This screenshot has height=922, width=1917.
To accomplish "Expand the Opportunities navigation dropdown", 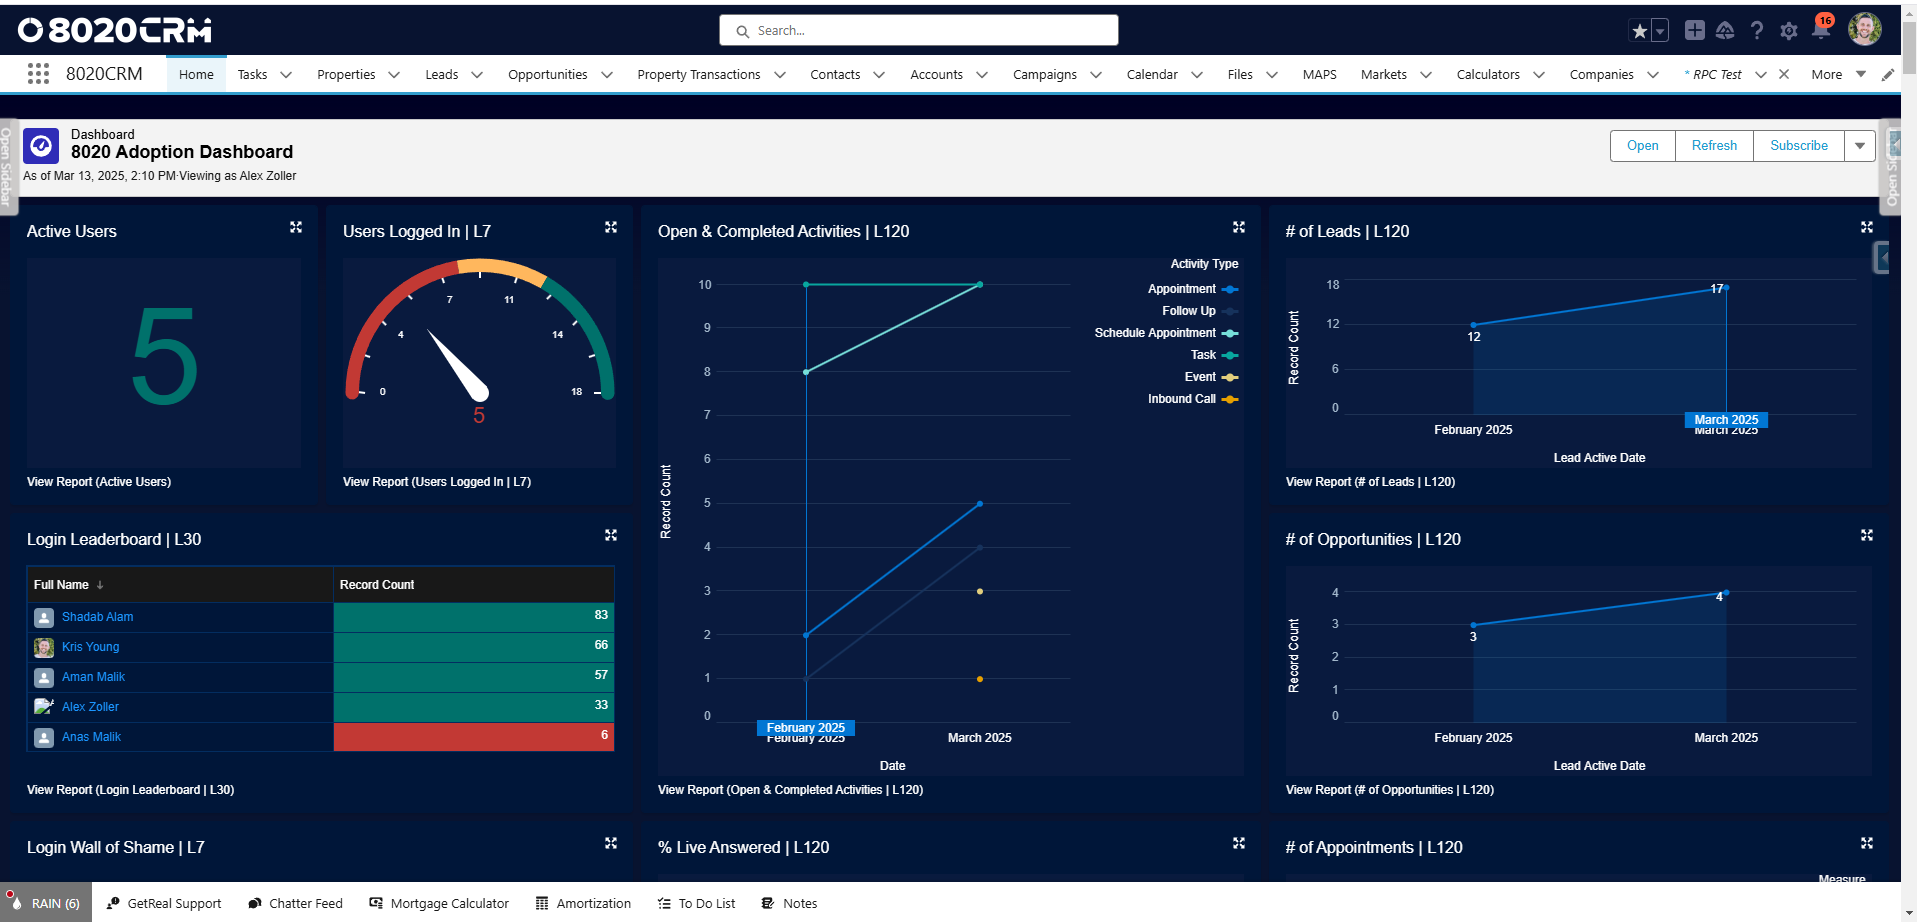I will (607, 74).
